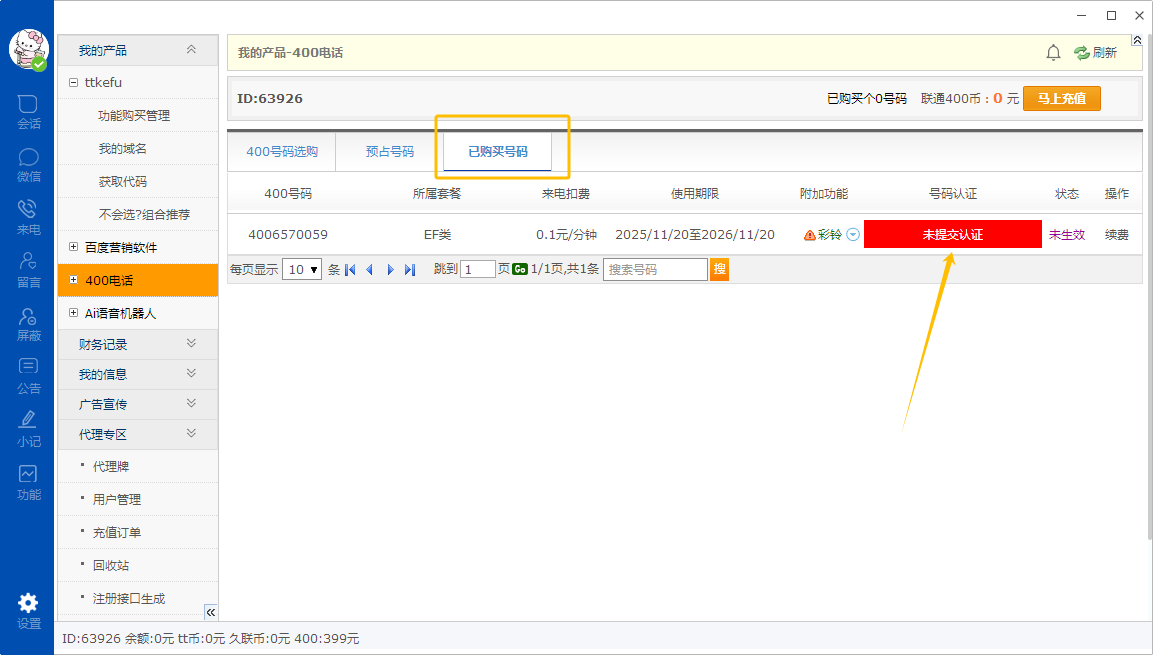Click the red 未提交认证 status bar
Image resolution: width=1153 pixels, height=655 pixels.
pos(952,235)
